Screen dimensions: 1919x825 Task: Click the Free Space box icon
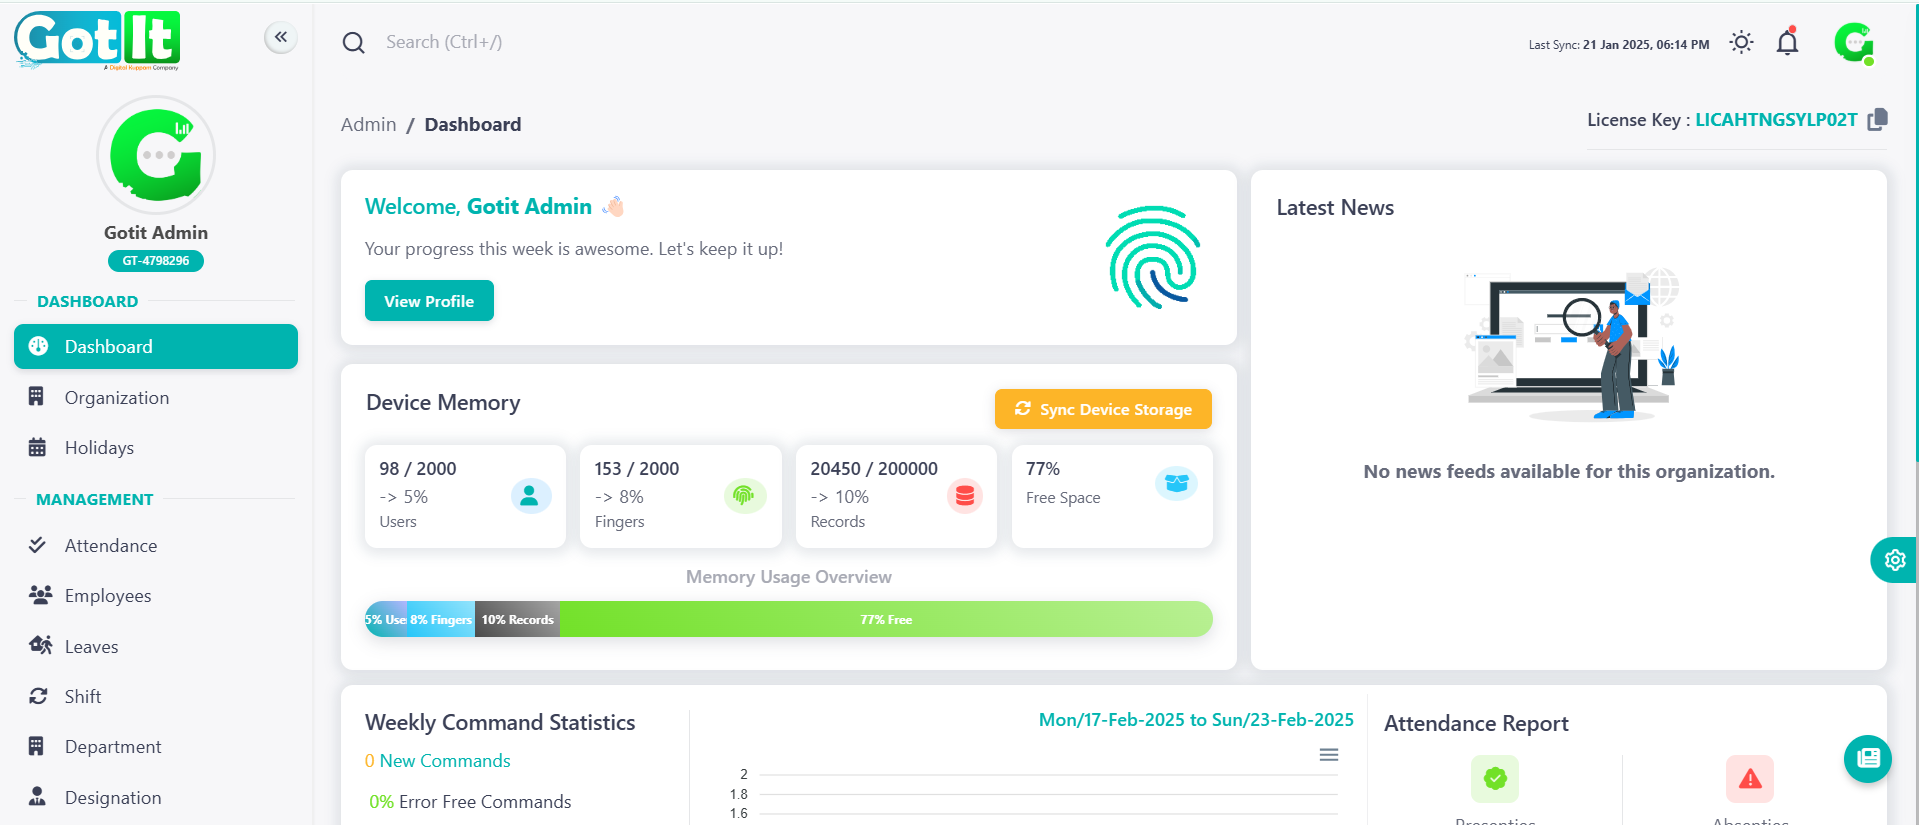coord(1176,483)
